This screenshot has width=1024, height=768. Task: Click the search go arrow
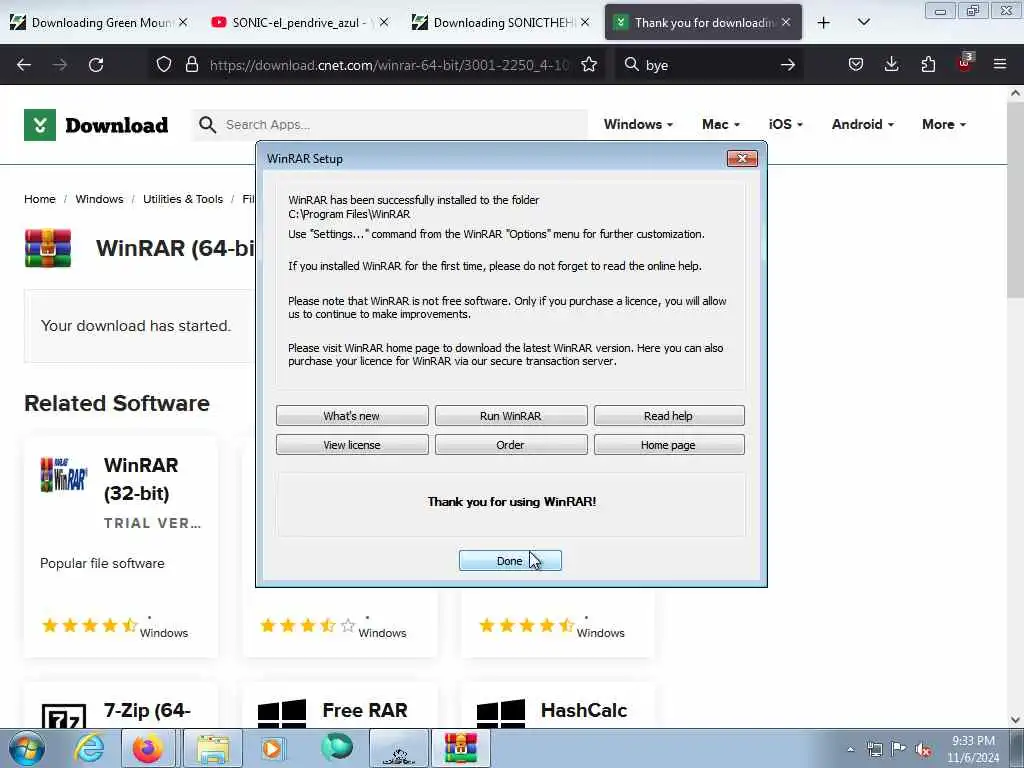[x=788, y=65]
